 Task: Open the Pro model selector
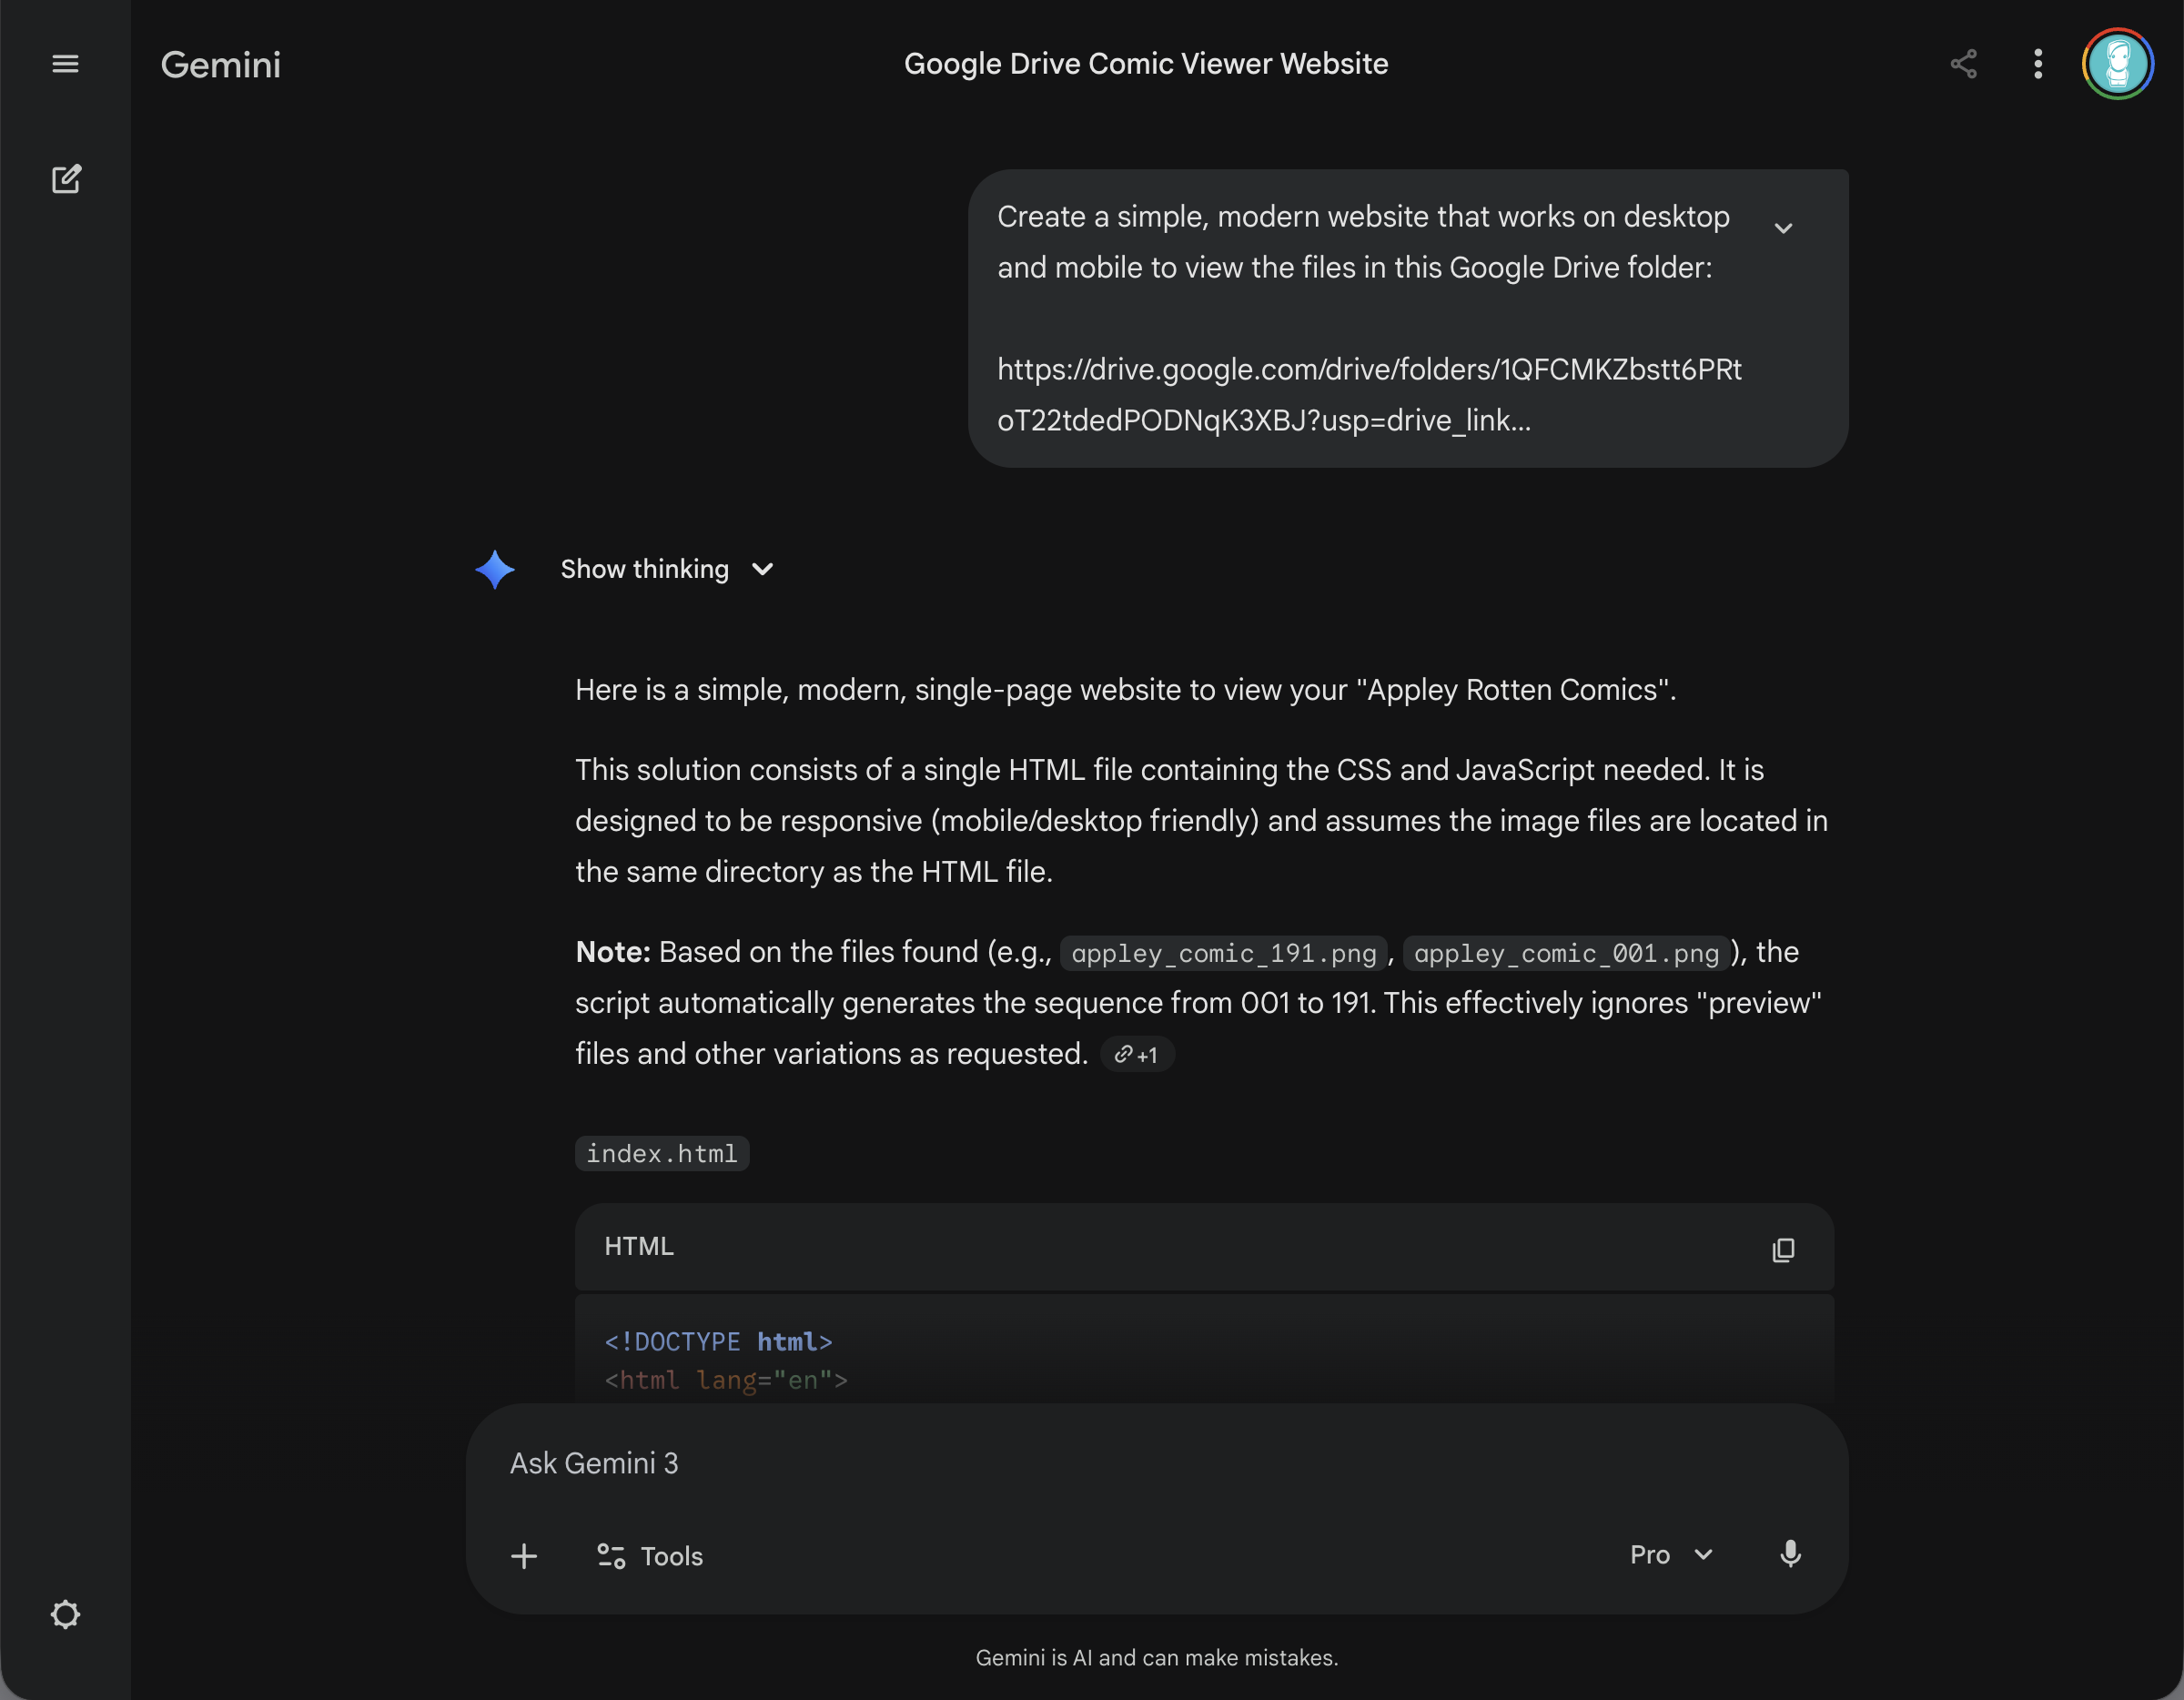[x=1668, y=1555]
